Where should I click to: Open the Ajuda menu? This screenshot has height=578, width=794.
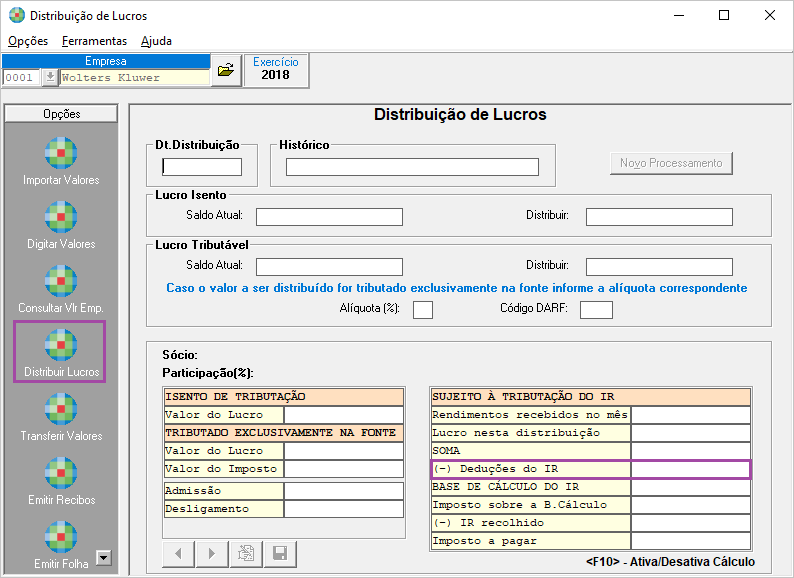[156, 41]
